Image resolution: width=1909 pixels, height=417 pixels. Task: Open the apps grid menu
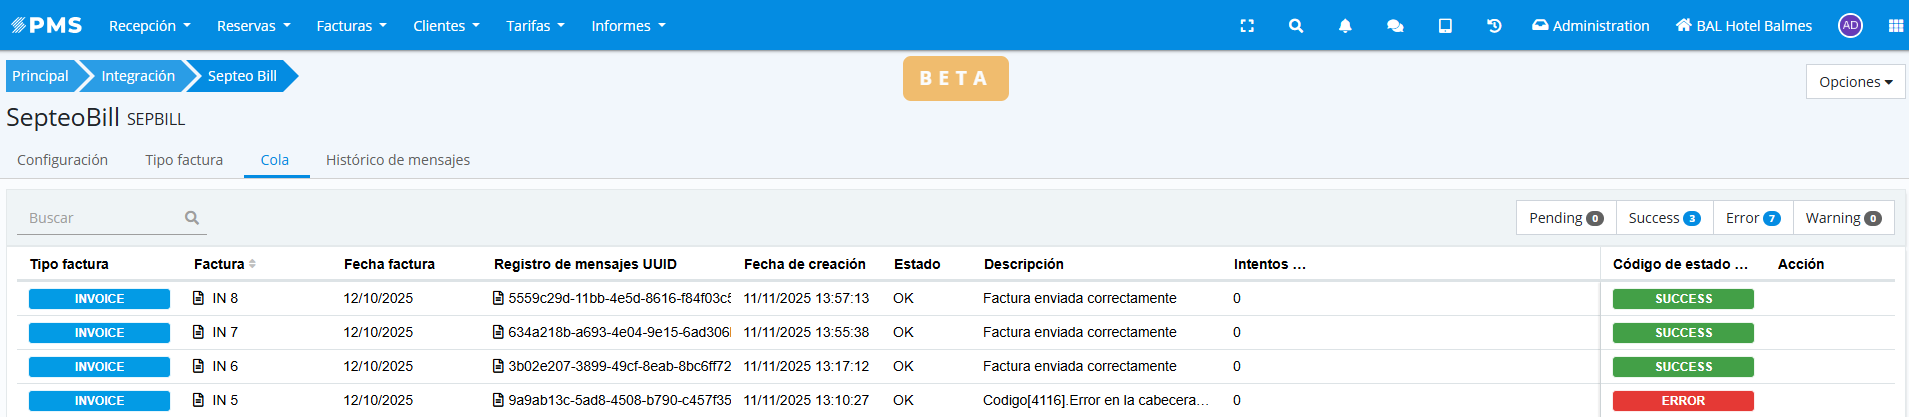pos(1895,26)
